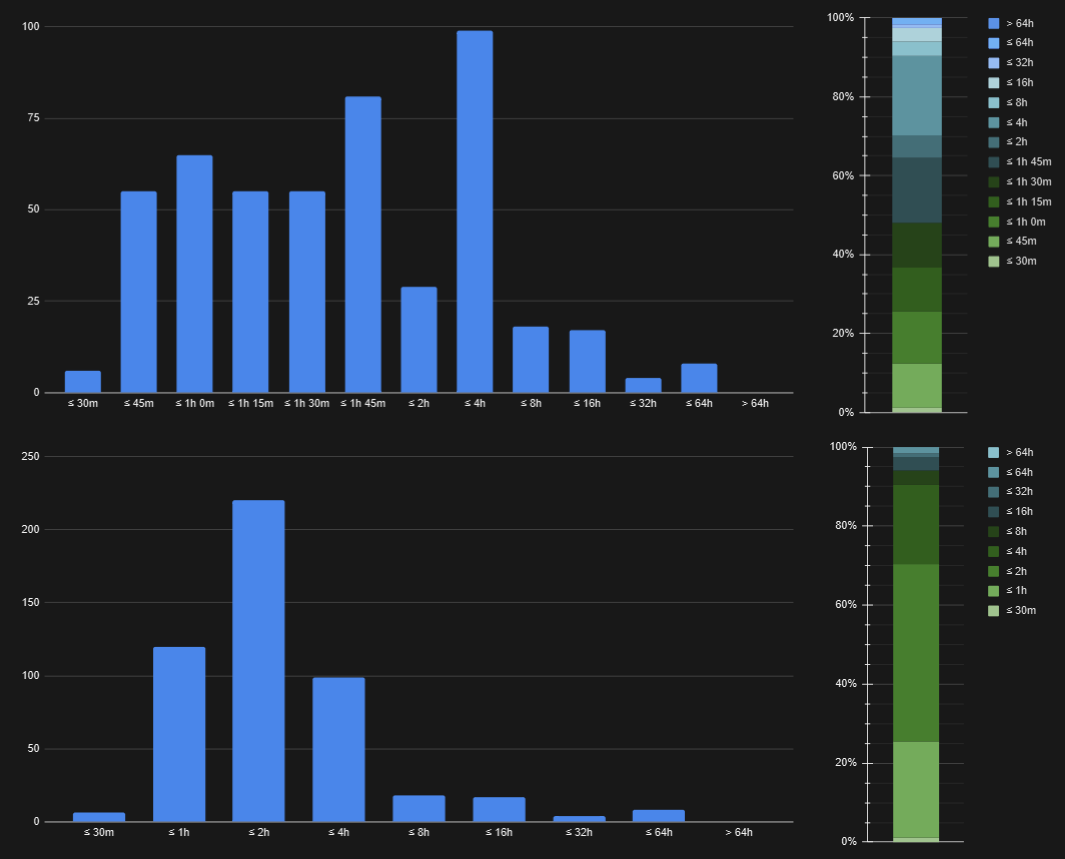Click the ≤ 1h bar in the bottom histogram
Screen dimensions: 1065x859
click(x=179, y=734)
